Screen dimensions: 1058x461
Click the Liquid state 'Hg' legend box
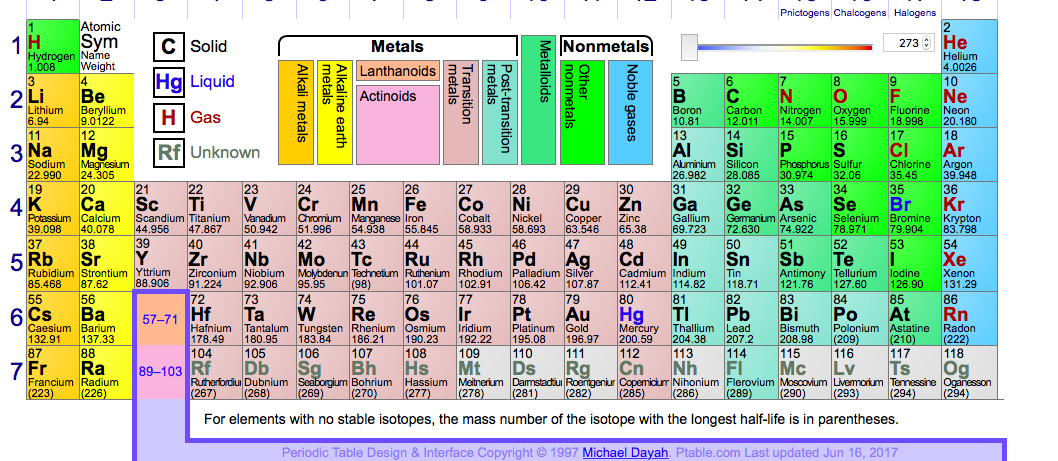168,81
